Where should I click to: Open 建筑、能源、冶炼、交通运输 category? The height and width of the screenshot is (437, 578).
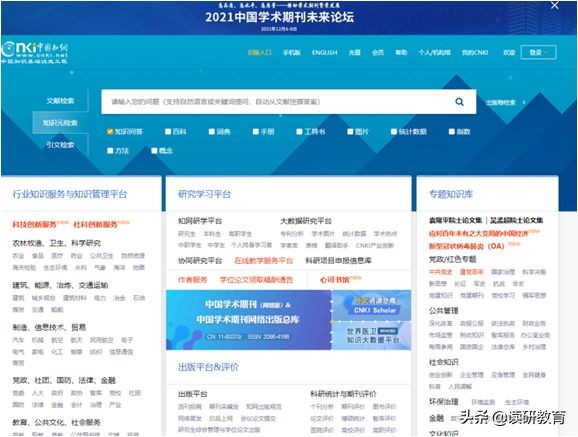coord(60,285)
